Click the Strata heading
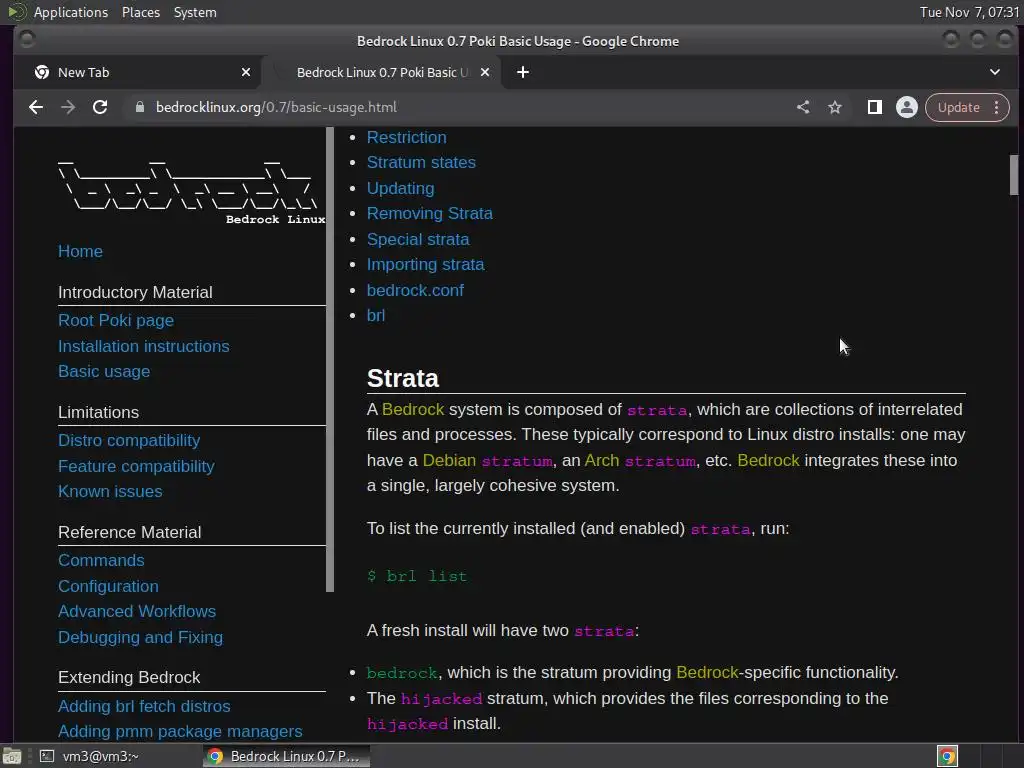The height and width of the screenshot is (768, 1024). (x=403, y=379)
